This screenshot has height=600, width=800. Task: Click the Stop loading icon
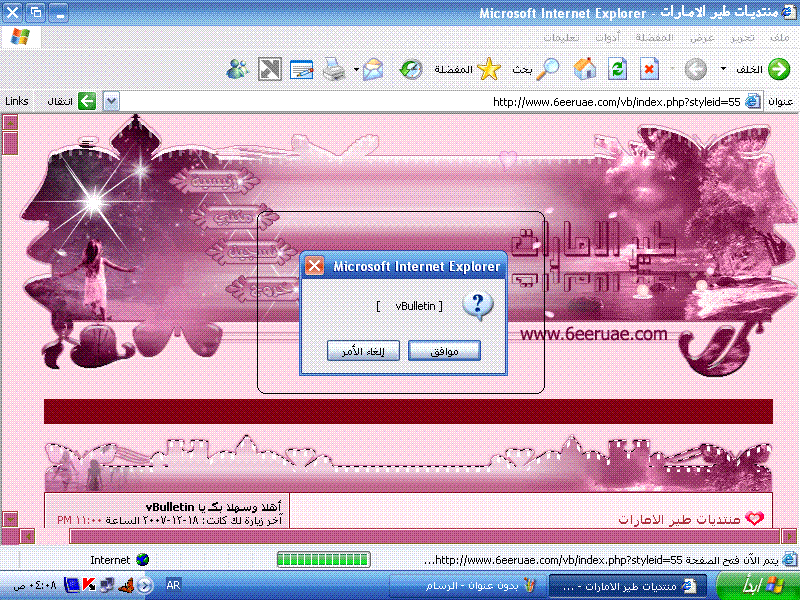(649, 69)
